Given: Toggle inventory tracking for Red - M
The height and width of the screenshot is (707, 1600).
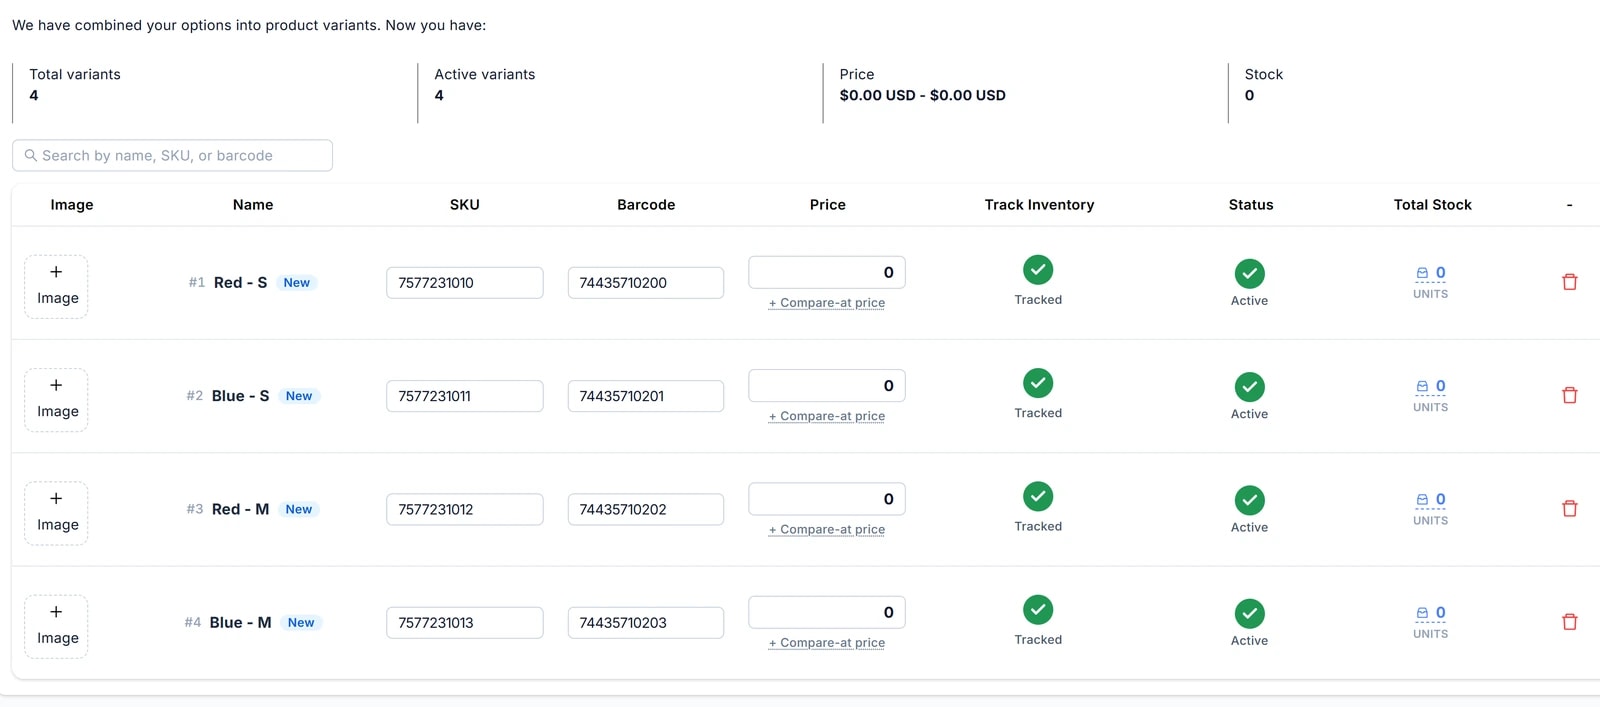Looking at the screenshot, I should pos(1038,496).
